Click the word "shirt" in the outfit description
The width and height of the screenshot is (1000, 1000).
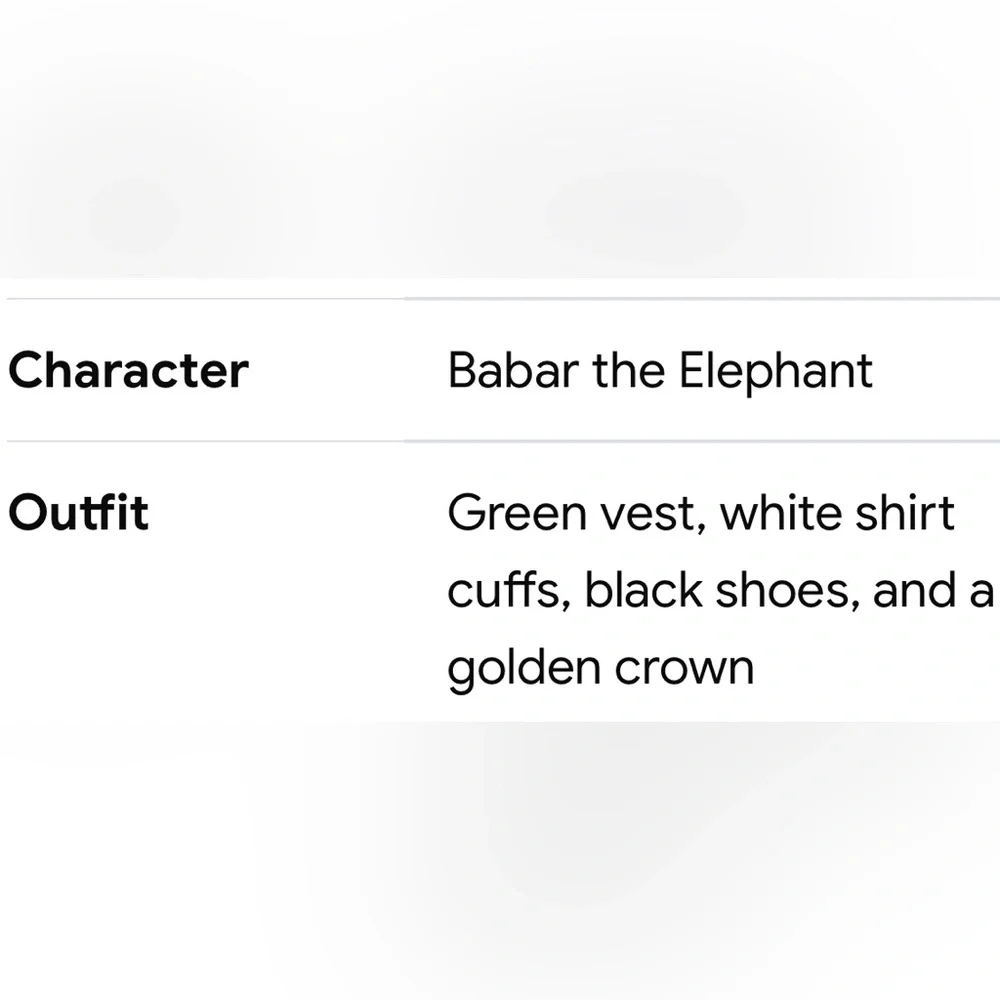pos(904,512)
